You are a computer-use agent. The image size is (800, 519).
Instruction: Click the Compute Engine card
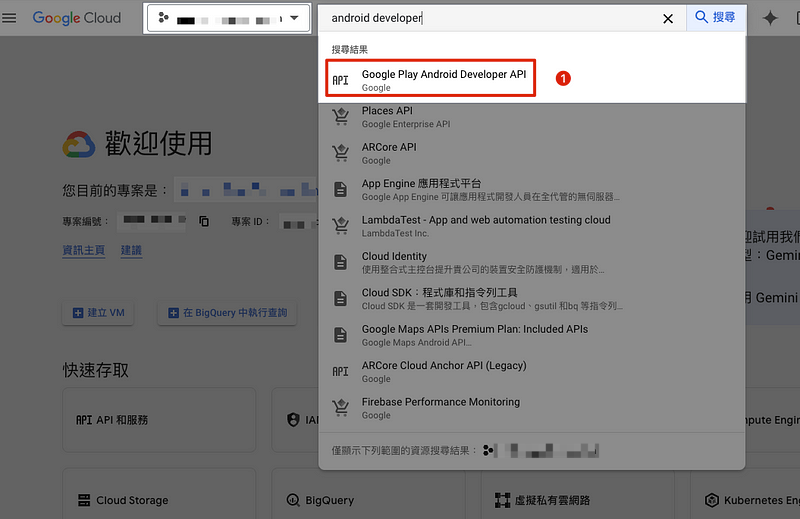pos(772,419)
